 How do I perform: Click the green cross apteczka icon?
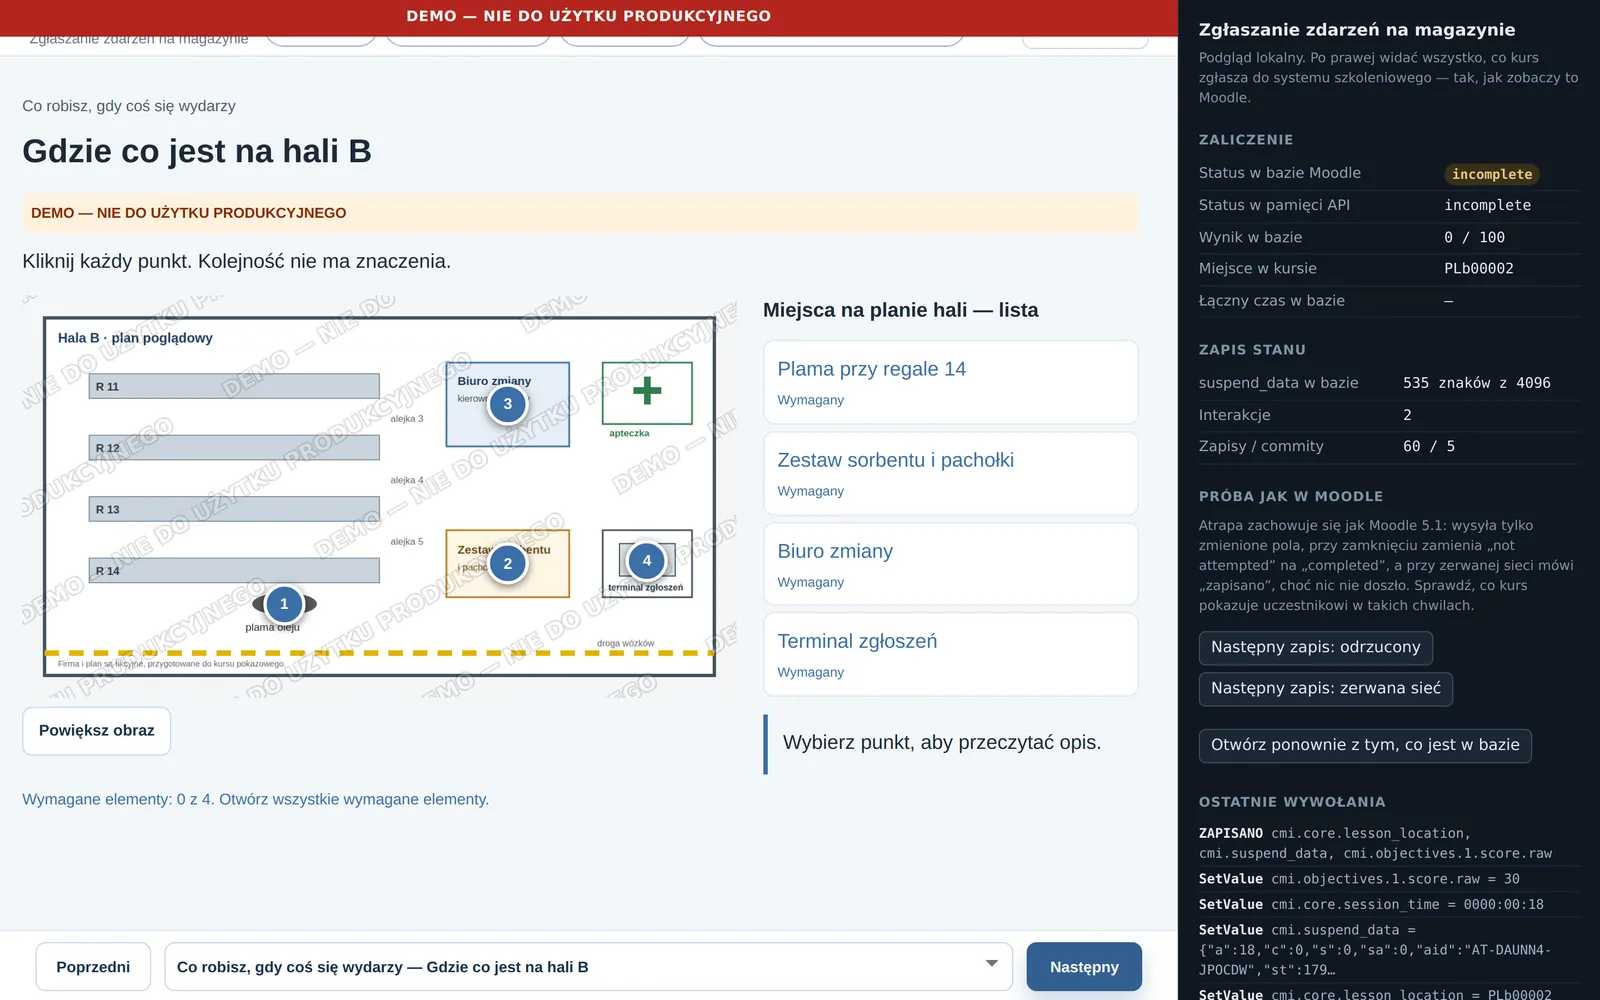(x=647, y=391)
